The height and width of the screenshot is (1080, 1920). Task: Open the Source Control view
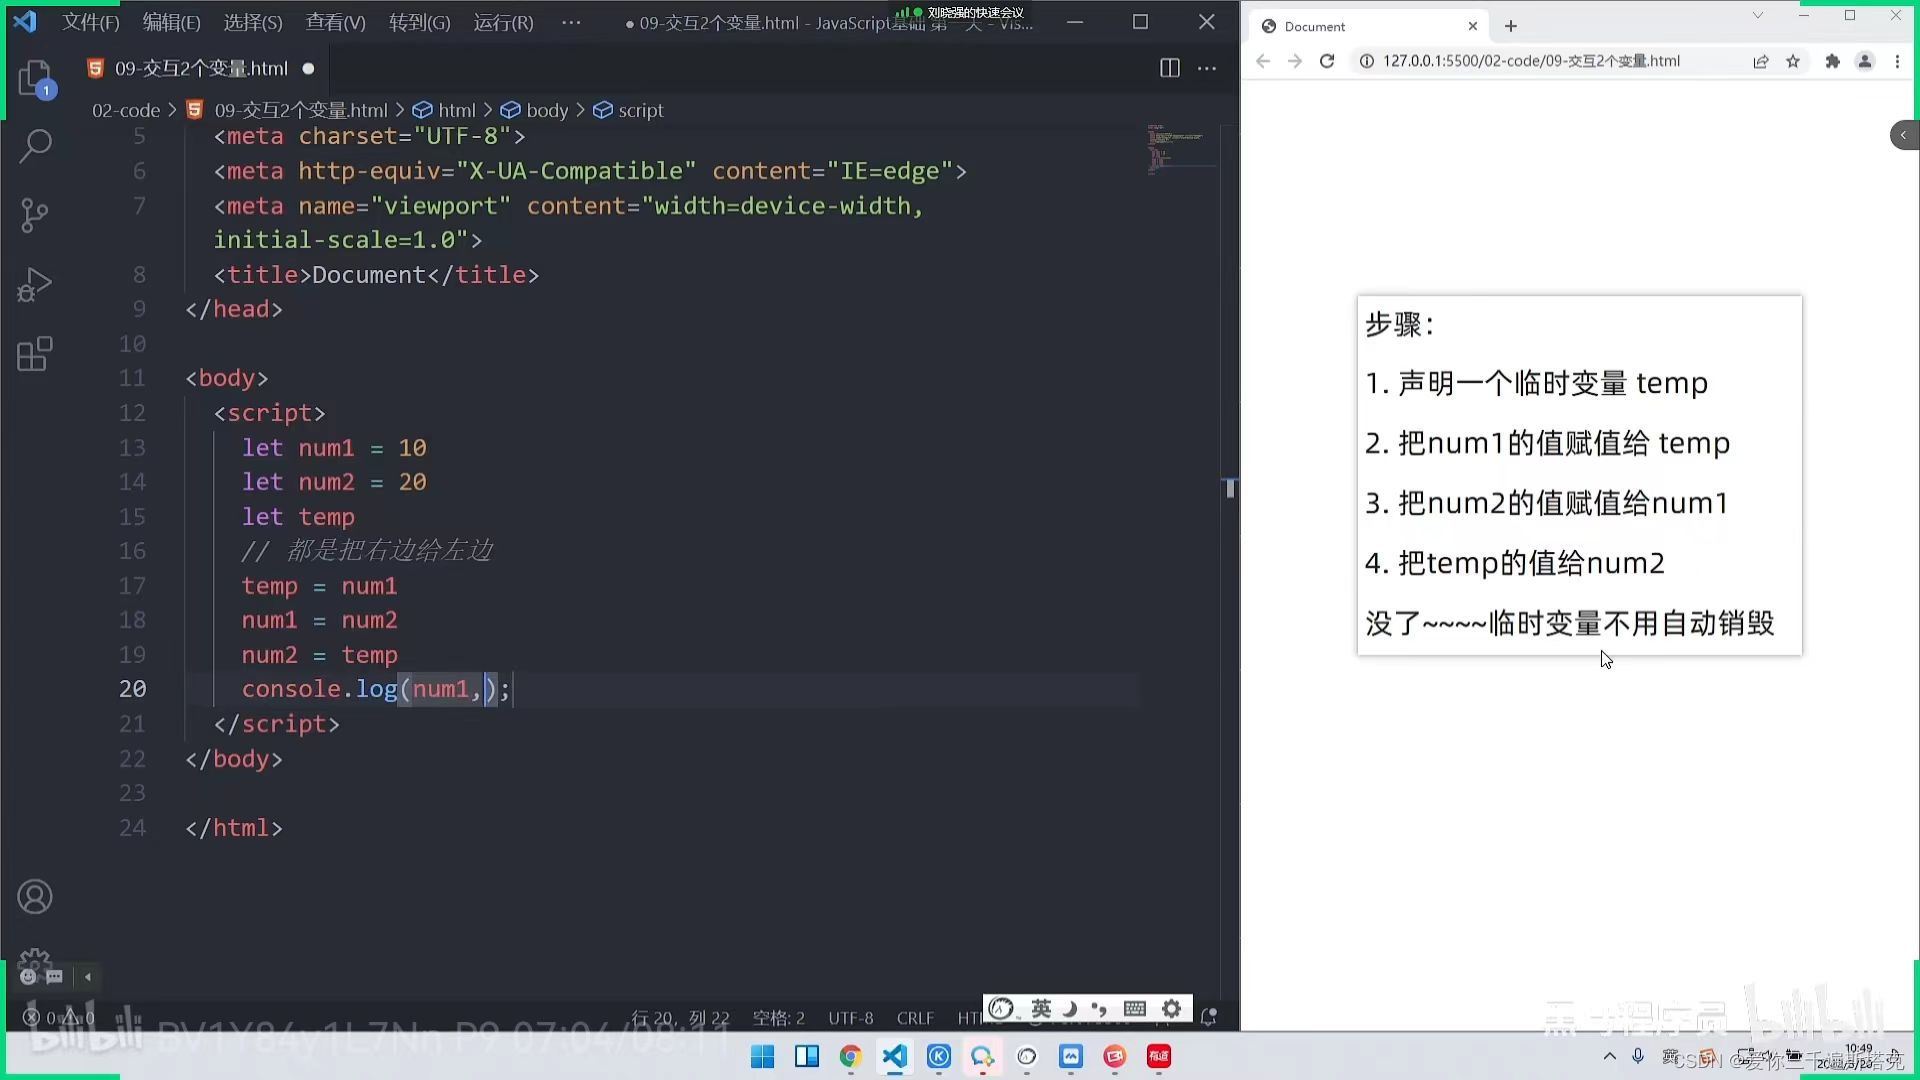35,215
